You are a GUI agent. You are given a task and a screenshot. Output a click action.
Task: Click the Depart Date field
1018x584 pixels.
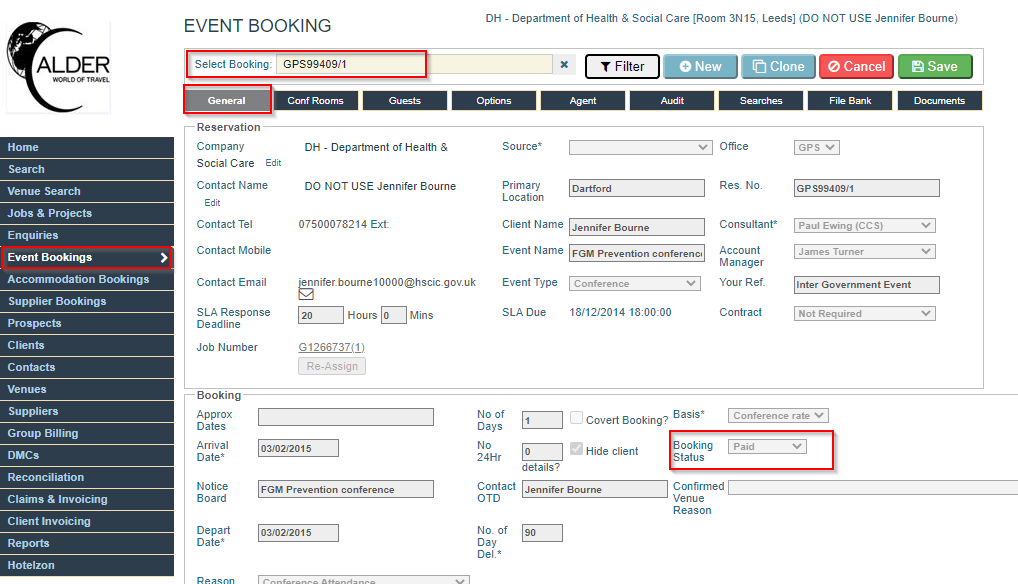click(298, 533)
